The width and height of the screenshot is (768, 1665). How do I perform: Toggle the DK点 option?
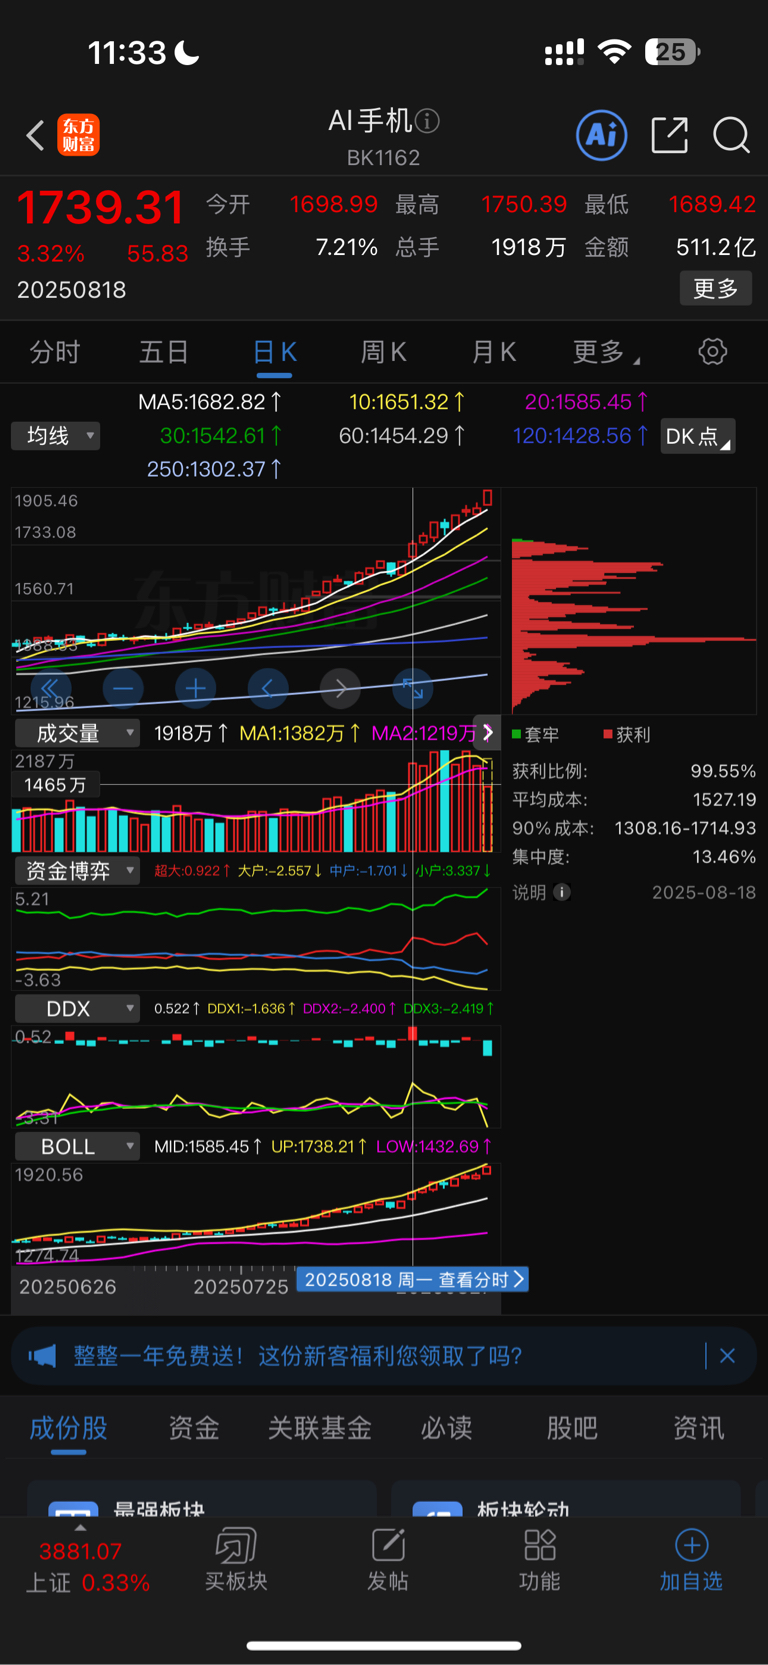(x=698, y=436)
